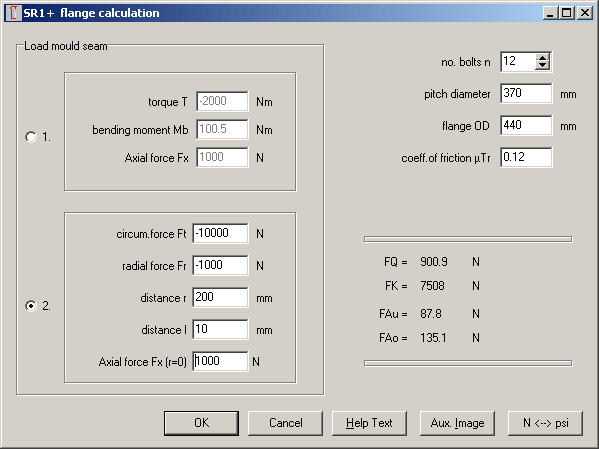This screenshot has height=449, width=599.
Task: Select radio option 1 for torque load
Action: pos(31,137)
